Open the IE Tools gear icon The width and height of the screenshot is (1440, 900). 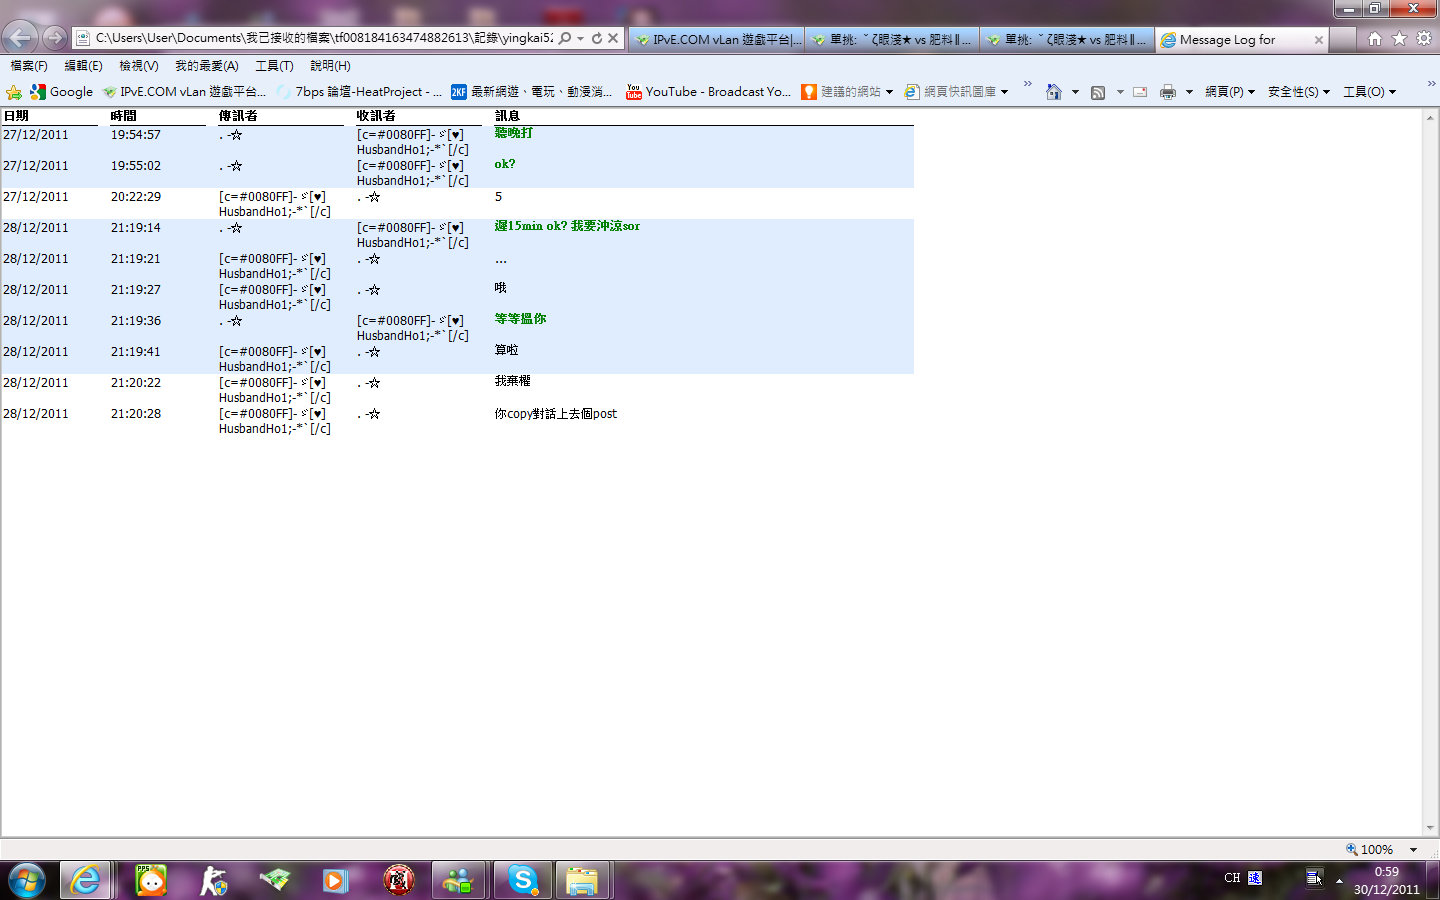point(1424,38)
